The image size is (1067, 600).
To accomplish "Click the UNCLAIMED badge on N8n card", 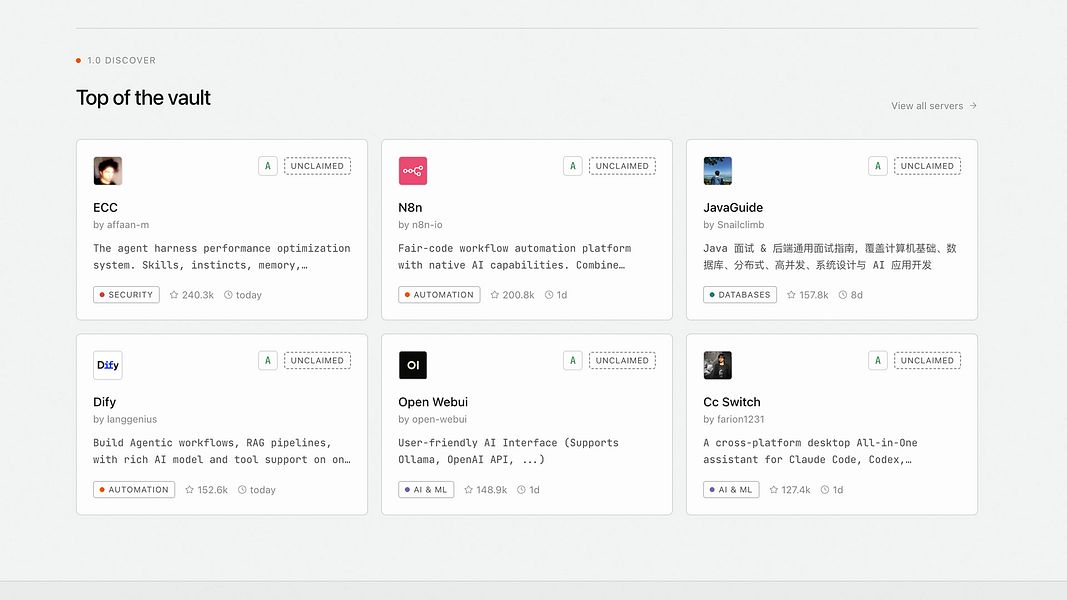I will (622, 166).
